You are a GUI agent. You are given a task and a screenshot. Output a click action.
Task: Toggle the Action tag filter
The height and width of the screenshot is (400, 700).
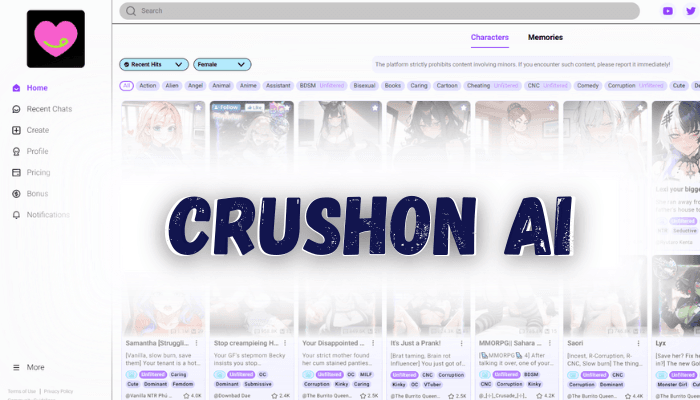pyautogui.click(x=148, y=86)
